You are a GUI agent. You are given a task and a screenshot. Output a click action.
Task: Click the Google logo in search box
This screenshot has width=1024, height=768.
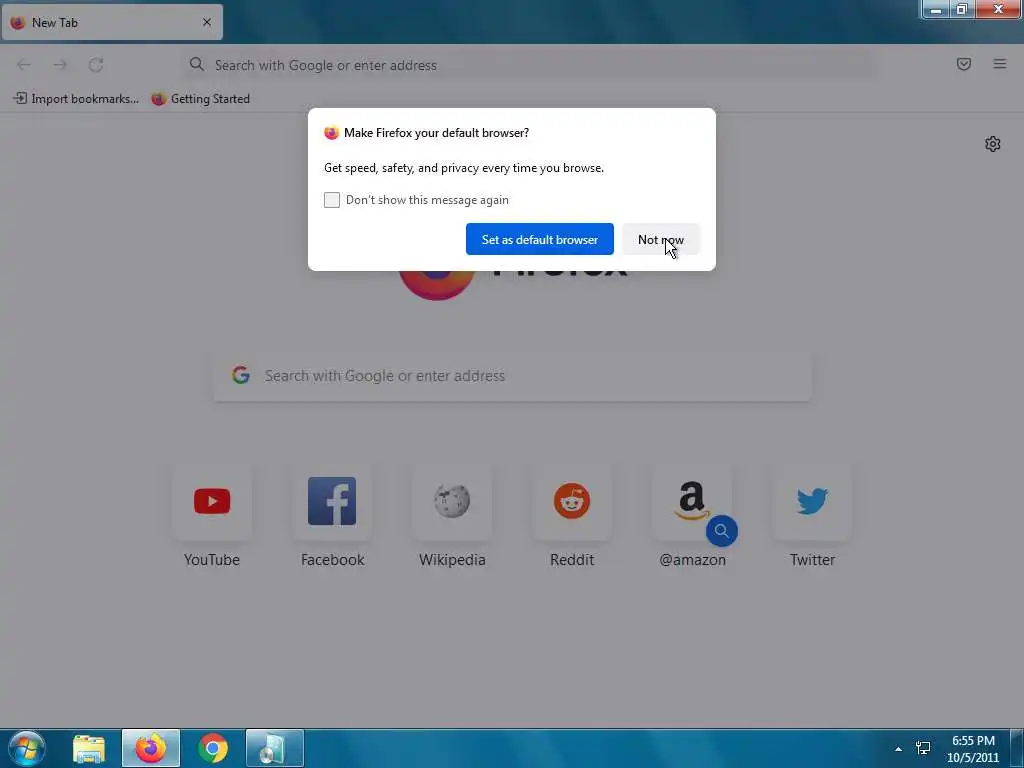241,375
